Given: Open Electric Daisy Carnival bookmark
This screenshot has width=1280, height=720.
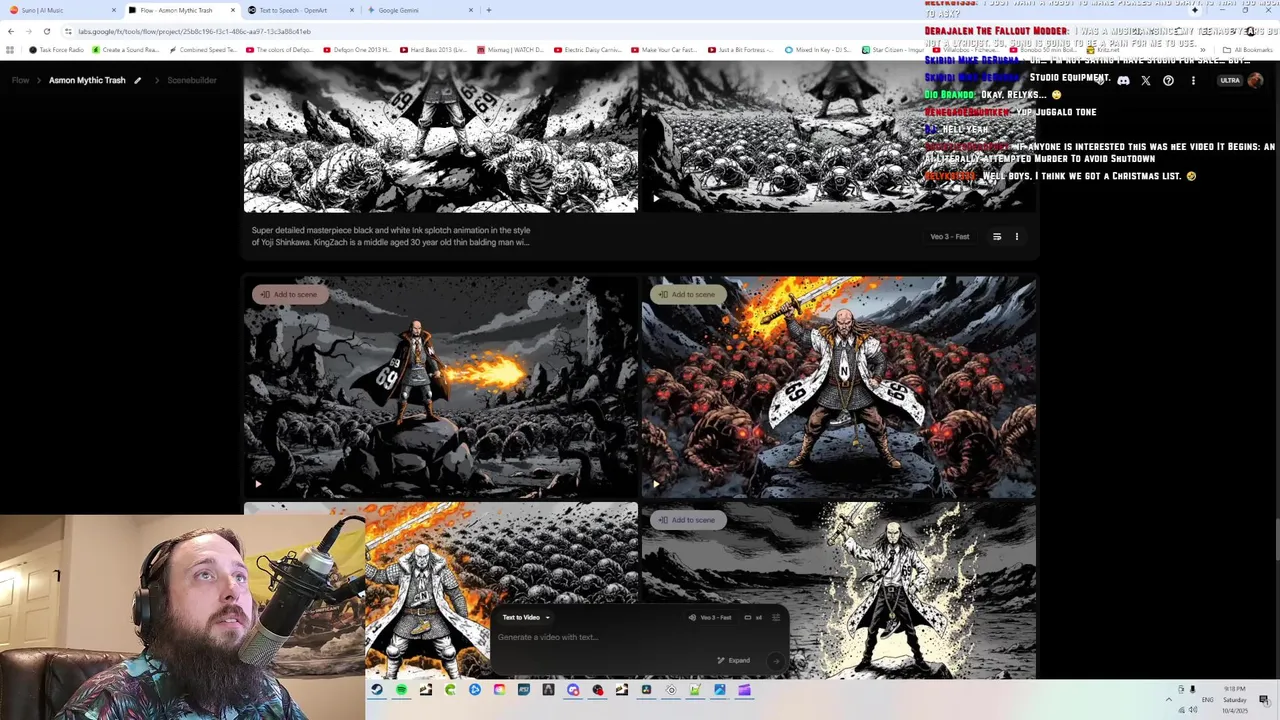Looking at the screenshot, I should pos(589,50).
